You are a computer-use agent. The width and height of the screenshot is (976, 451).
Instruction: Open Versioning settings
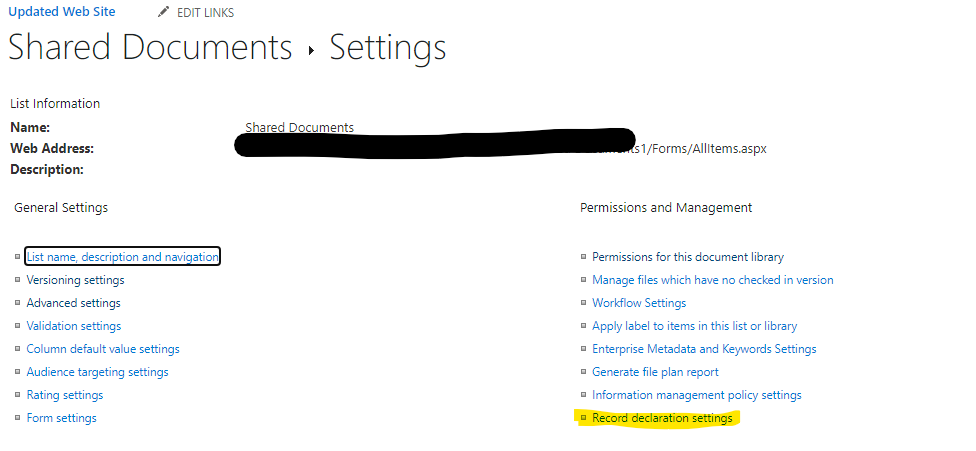[x=75, y=280]
